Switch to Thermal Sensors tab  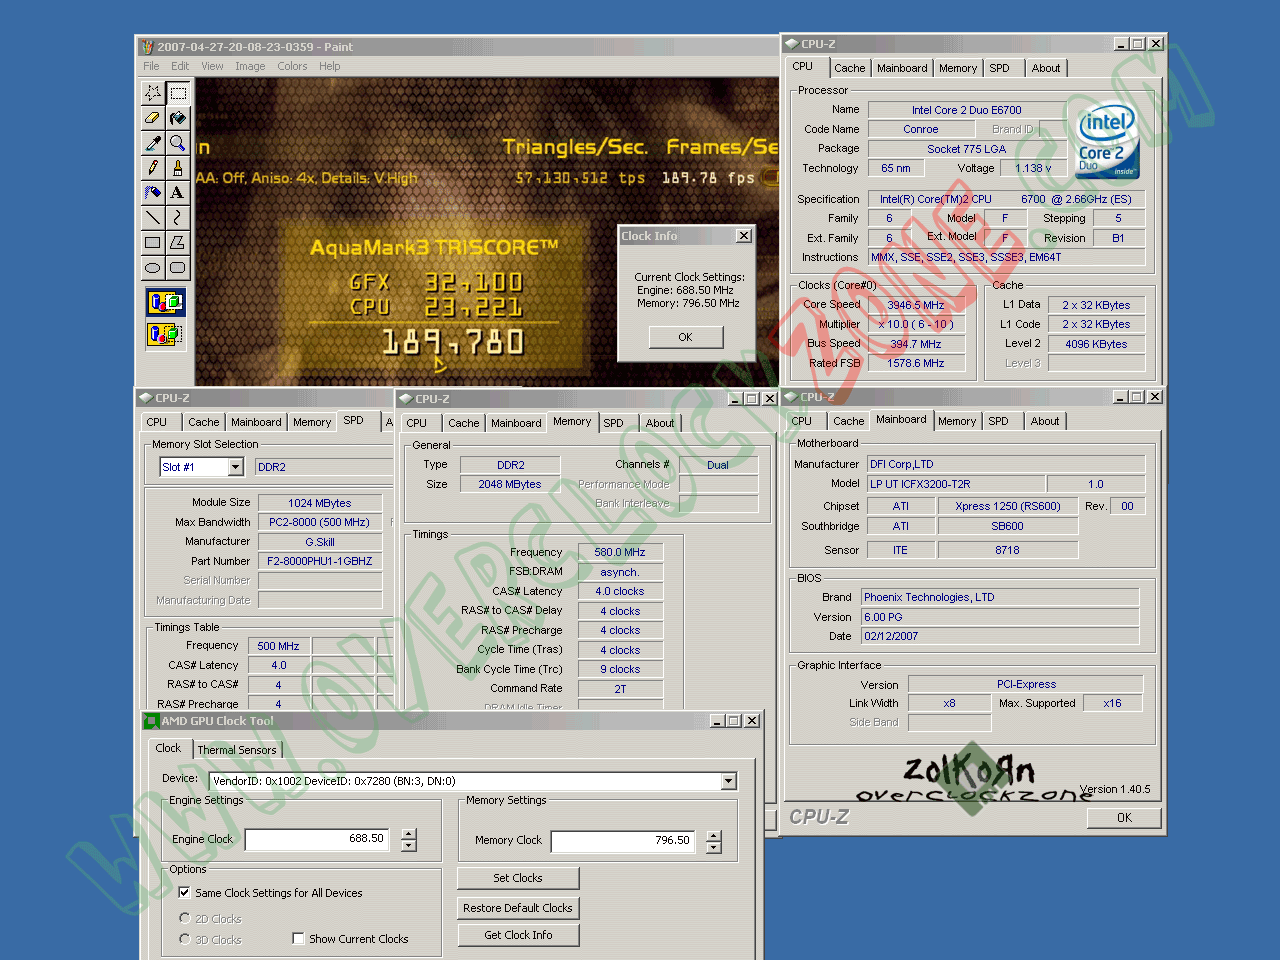click(237, 750)
